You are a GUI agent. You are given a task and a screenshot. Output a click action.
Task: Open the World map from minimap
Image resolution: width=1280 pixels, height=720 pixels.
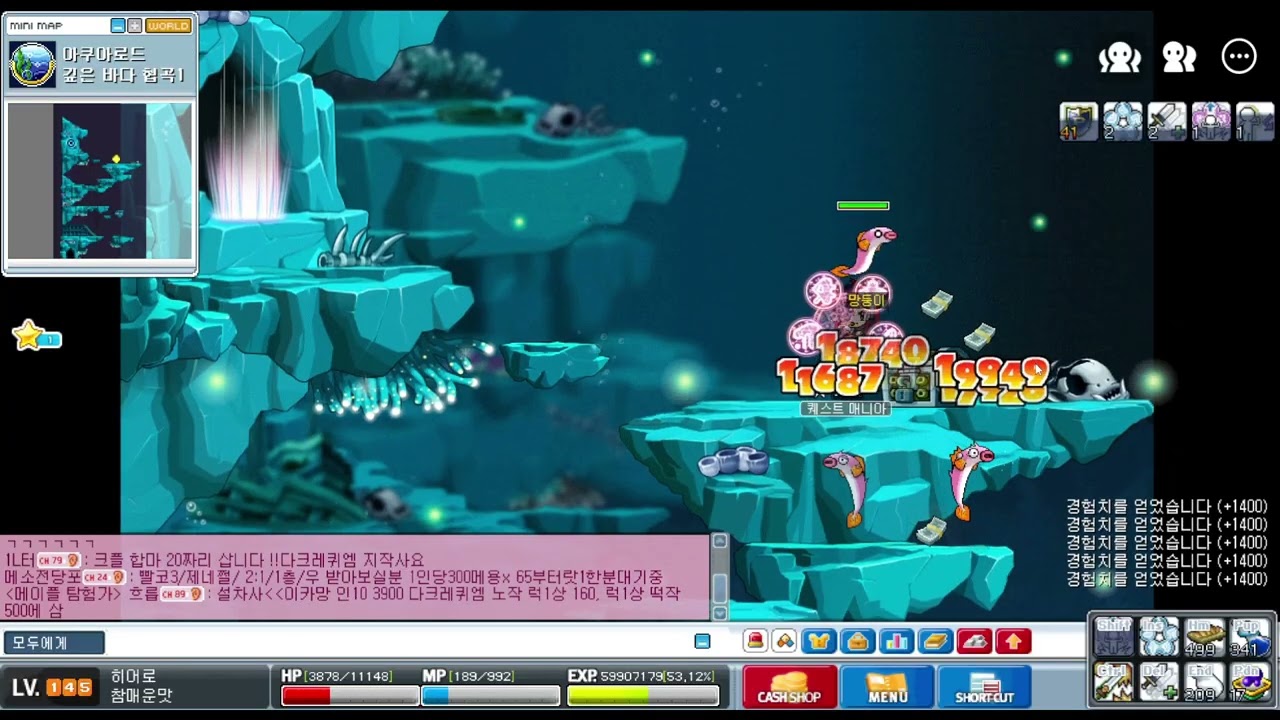point(167,26)
